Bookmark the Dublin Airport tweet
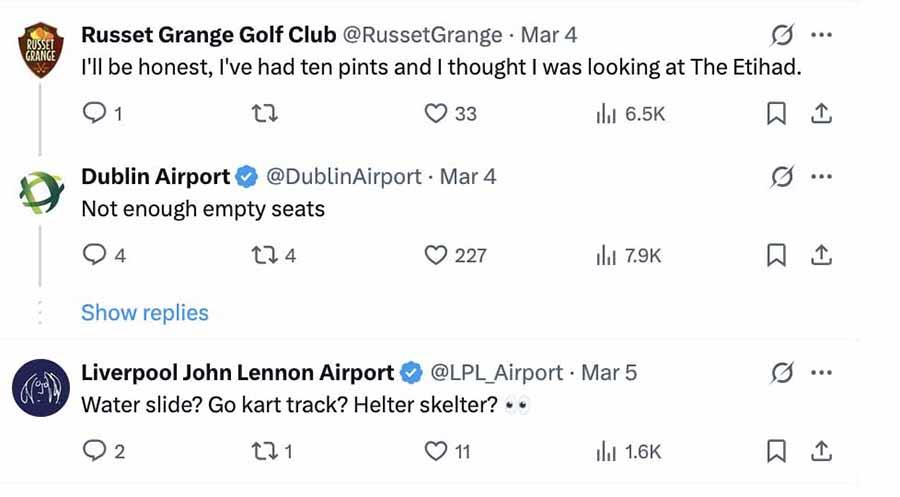The height and width of the screenshot is (497, 900). click(x=776, y=255)
